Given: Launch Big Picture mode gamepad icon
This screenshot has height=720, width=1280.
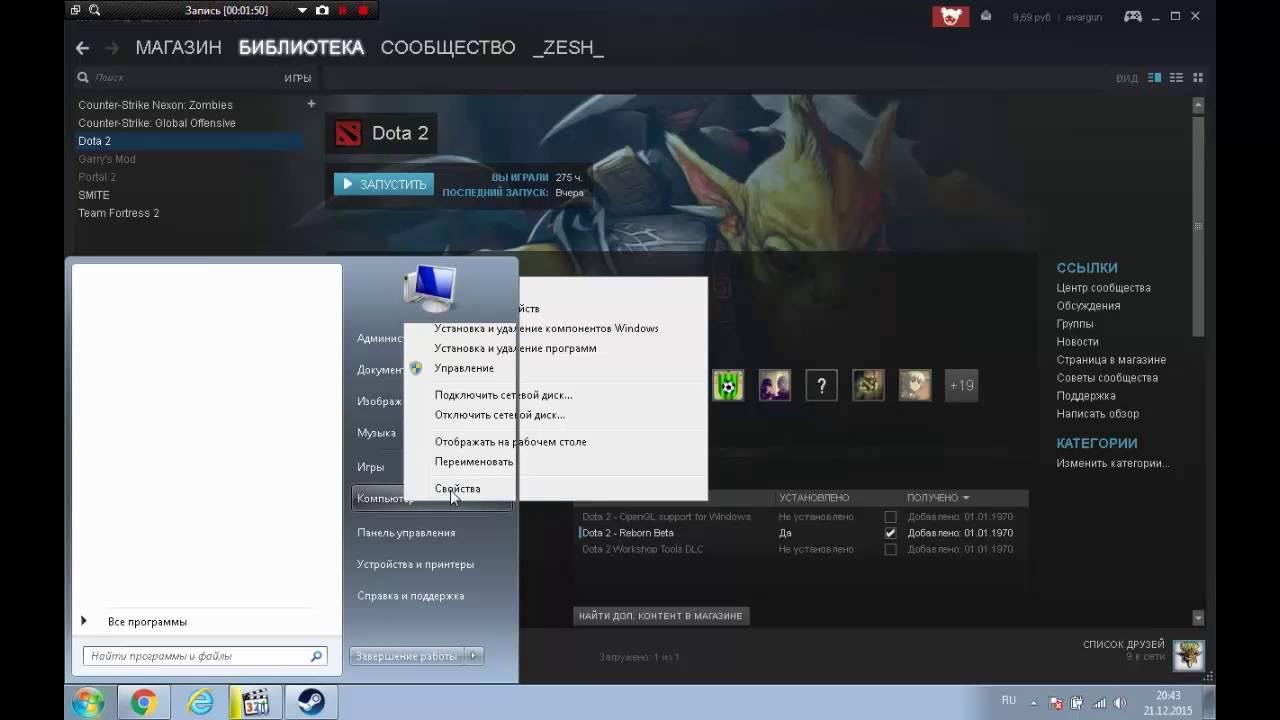Looking at the screenshot, I should point(1133,16).
